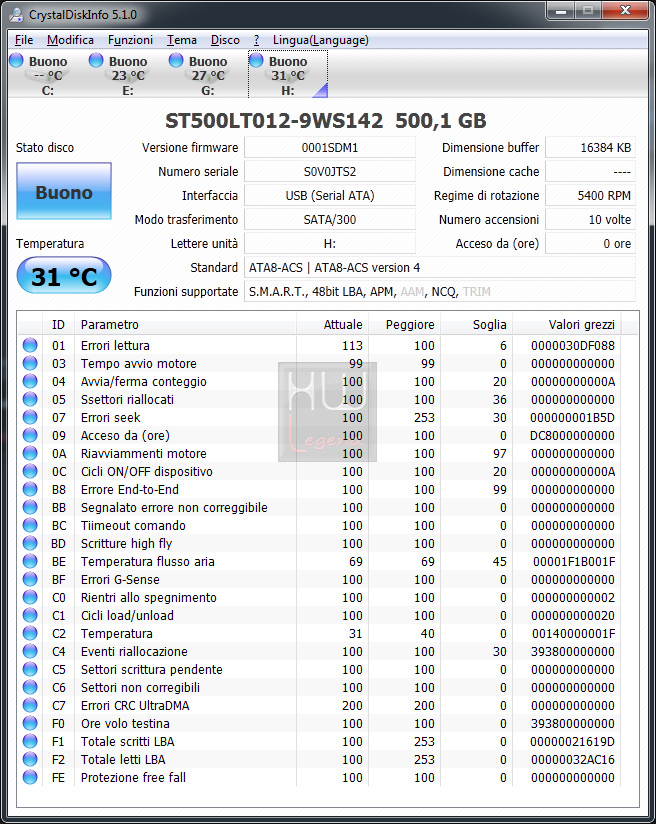Select the H: drive tab at 31 °C

click(x=288, y=75)
